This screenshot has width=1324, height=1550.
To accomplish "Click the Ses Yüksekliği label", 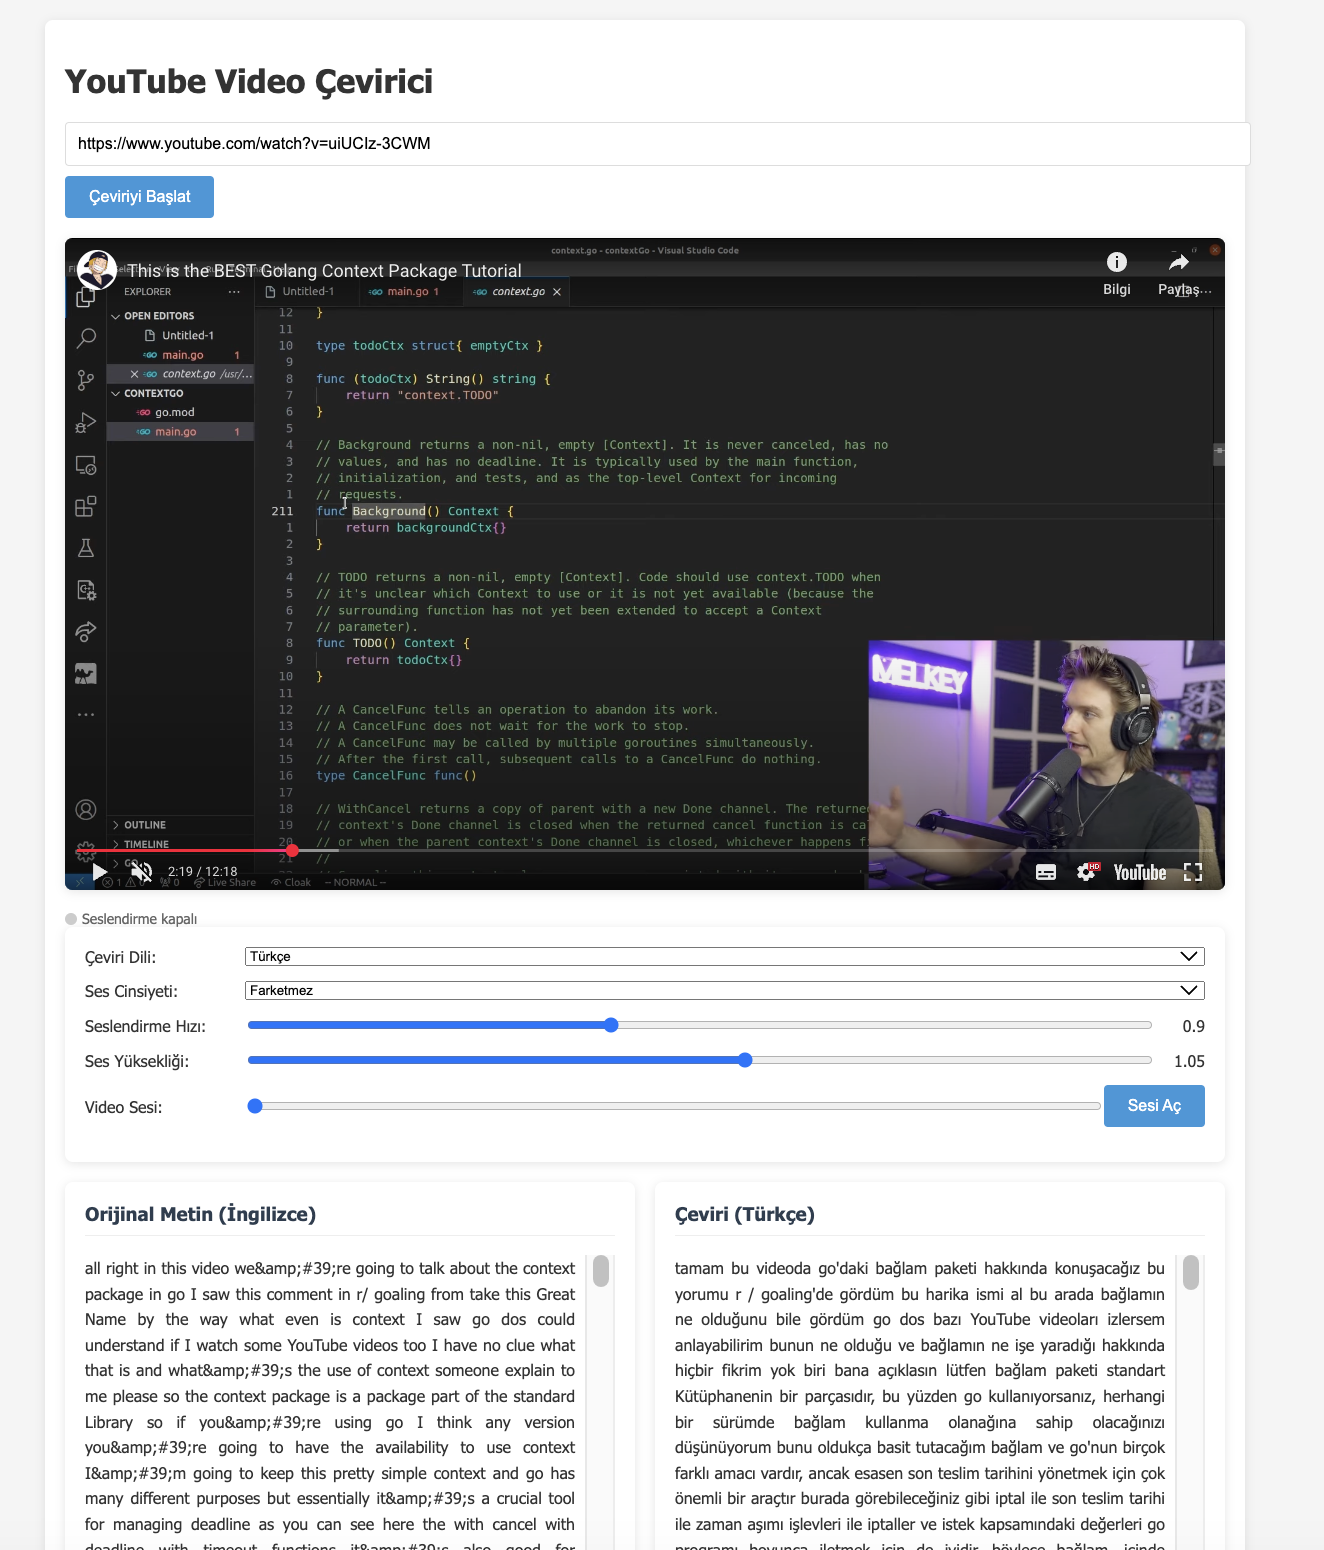I will click(137, 1062).
